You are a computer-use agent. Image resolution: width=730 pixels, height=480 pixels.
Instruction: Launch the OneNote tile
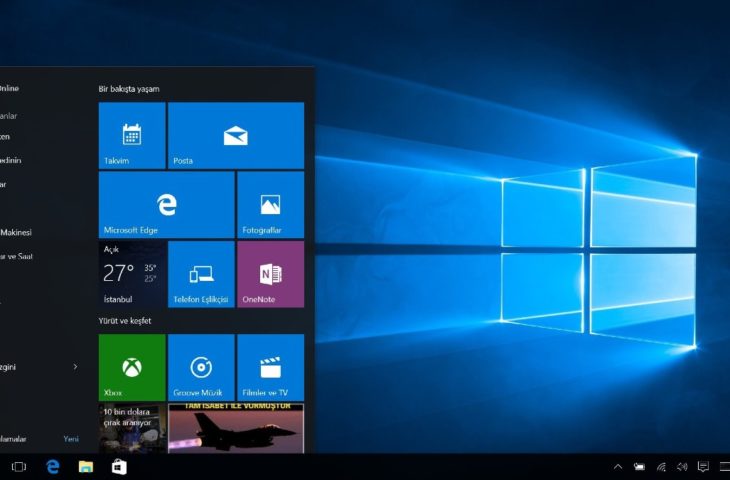(270, 274)
